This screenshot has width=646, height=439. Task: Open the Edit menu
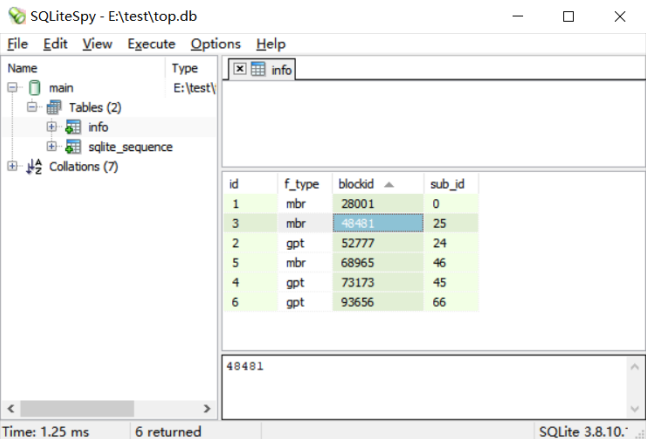55,44
